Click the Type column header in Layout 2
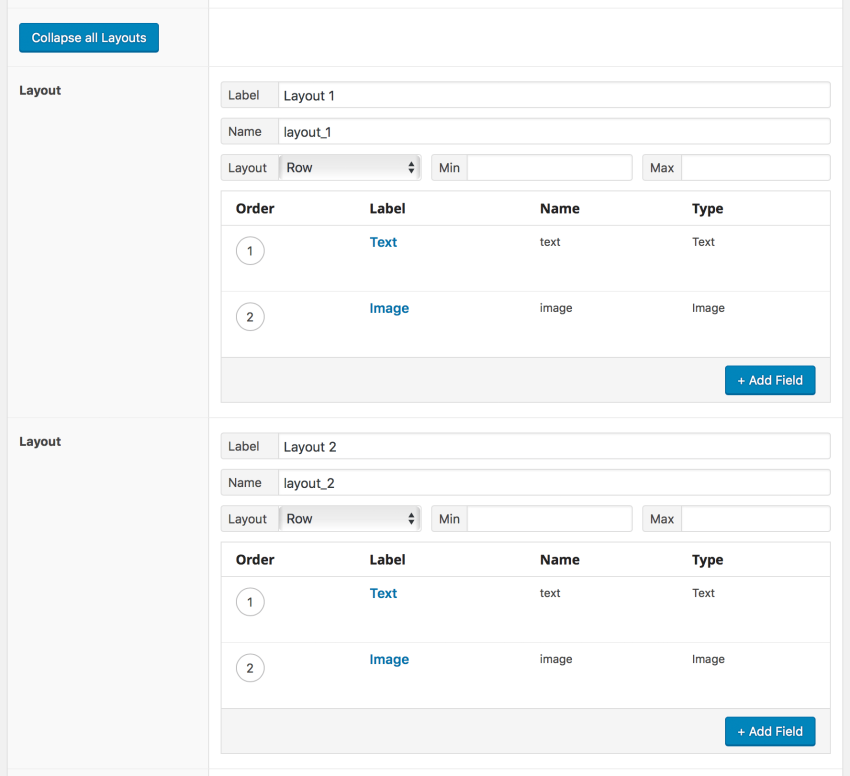850x776 pixels. 707,560
